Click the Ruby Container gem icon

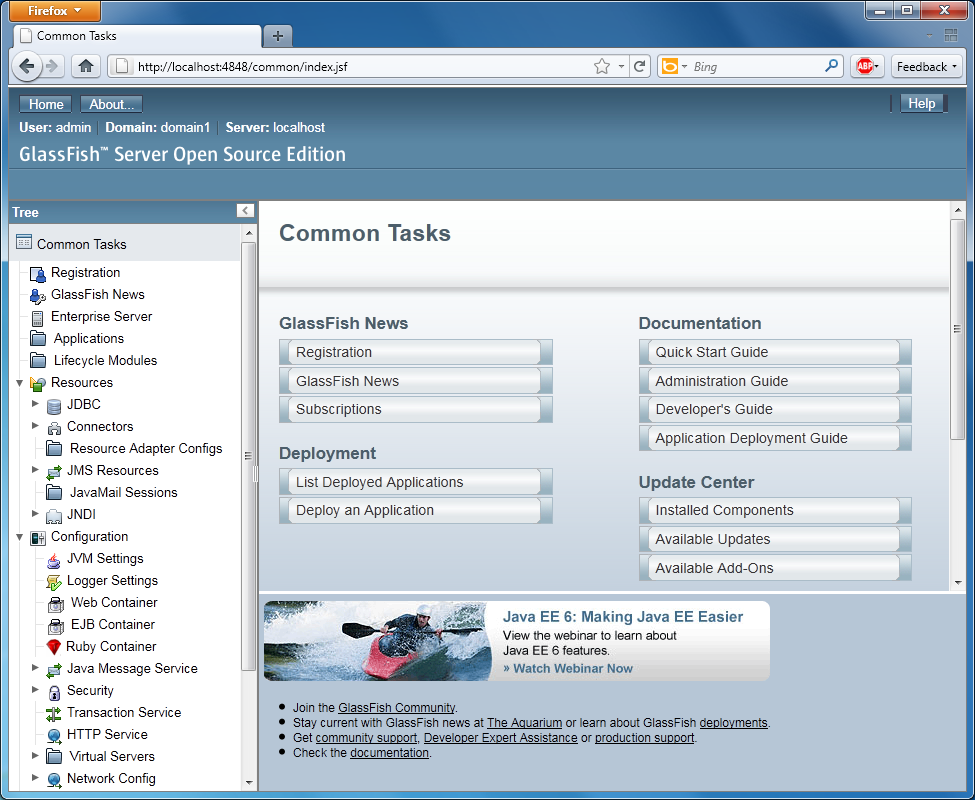53,647
